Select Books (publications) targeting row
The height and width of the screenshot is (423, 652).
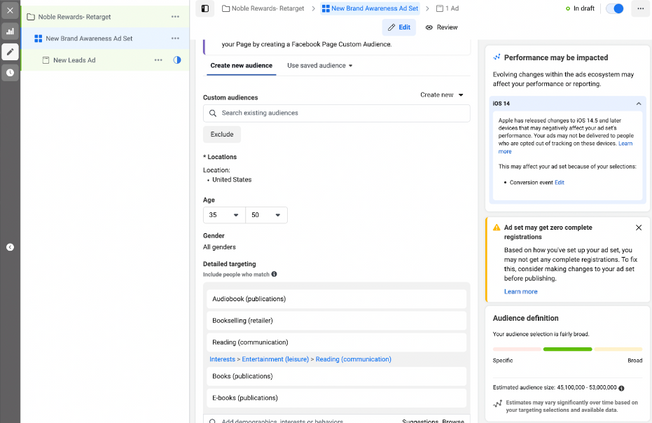tap(337, 376)
